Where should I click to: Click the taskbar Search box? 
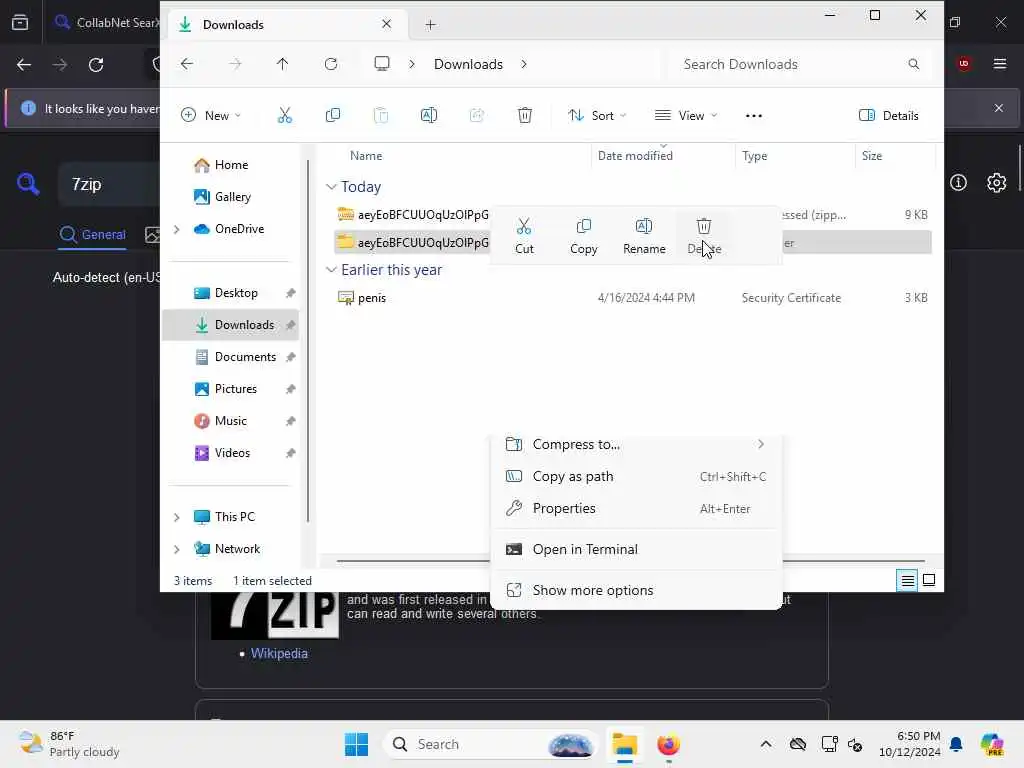click(x=490, y=744)
